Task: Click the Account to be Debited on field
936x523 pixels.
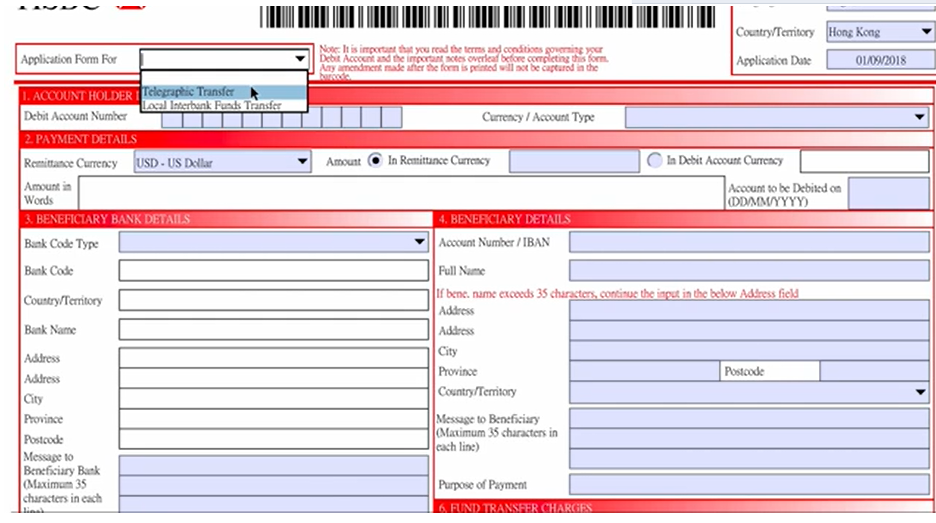Action: pos(888,193)
